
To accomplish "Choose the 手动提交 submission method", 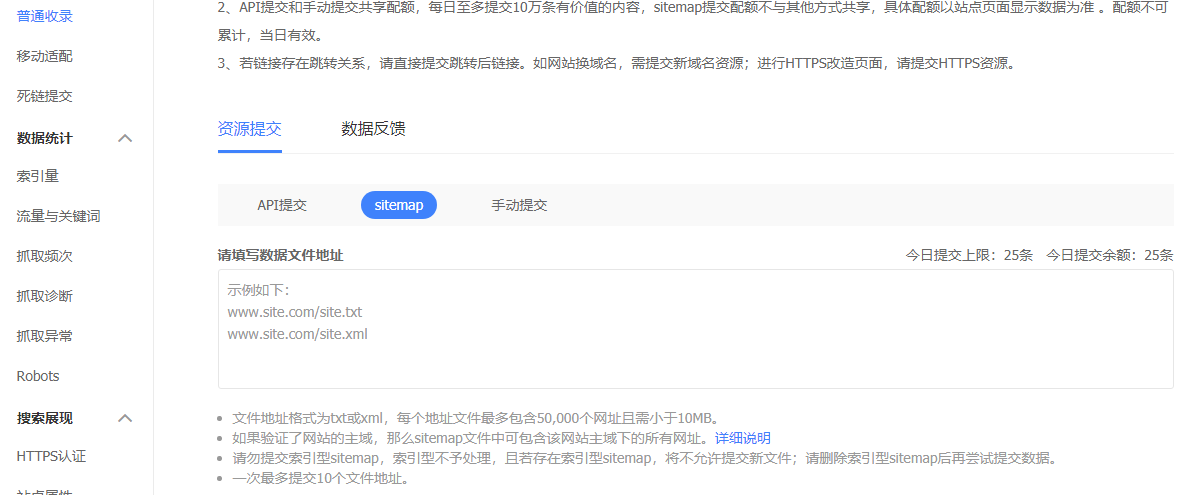I will 519,205.
